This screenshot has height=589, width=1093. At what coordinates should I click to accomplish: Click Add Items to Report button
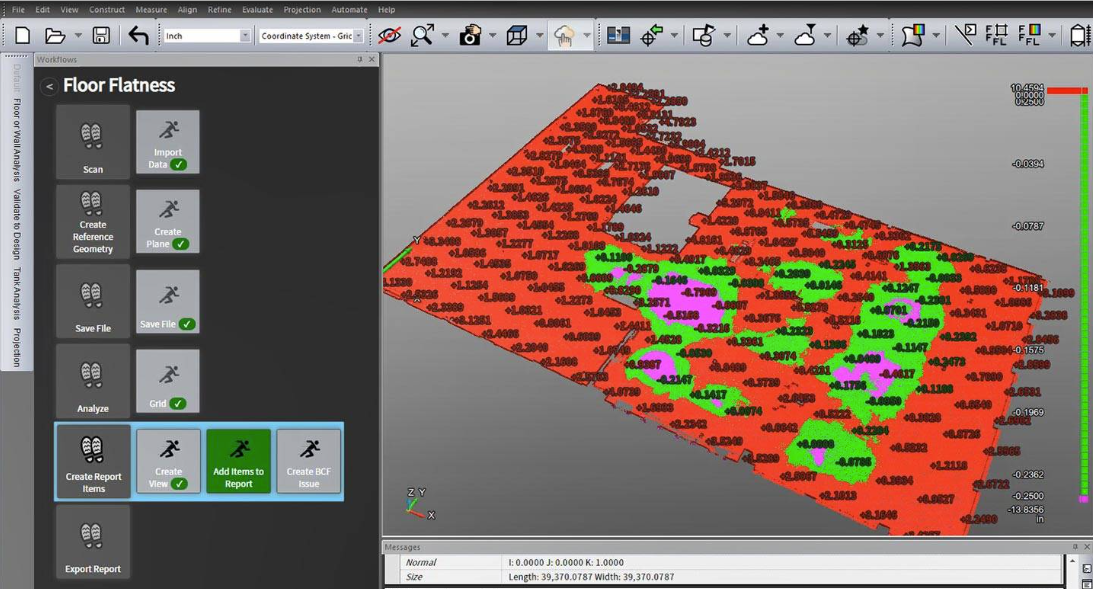point(239,461)
